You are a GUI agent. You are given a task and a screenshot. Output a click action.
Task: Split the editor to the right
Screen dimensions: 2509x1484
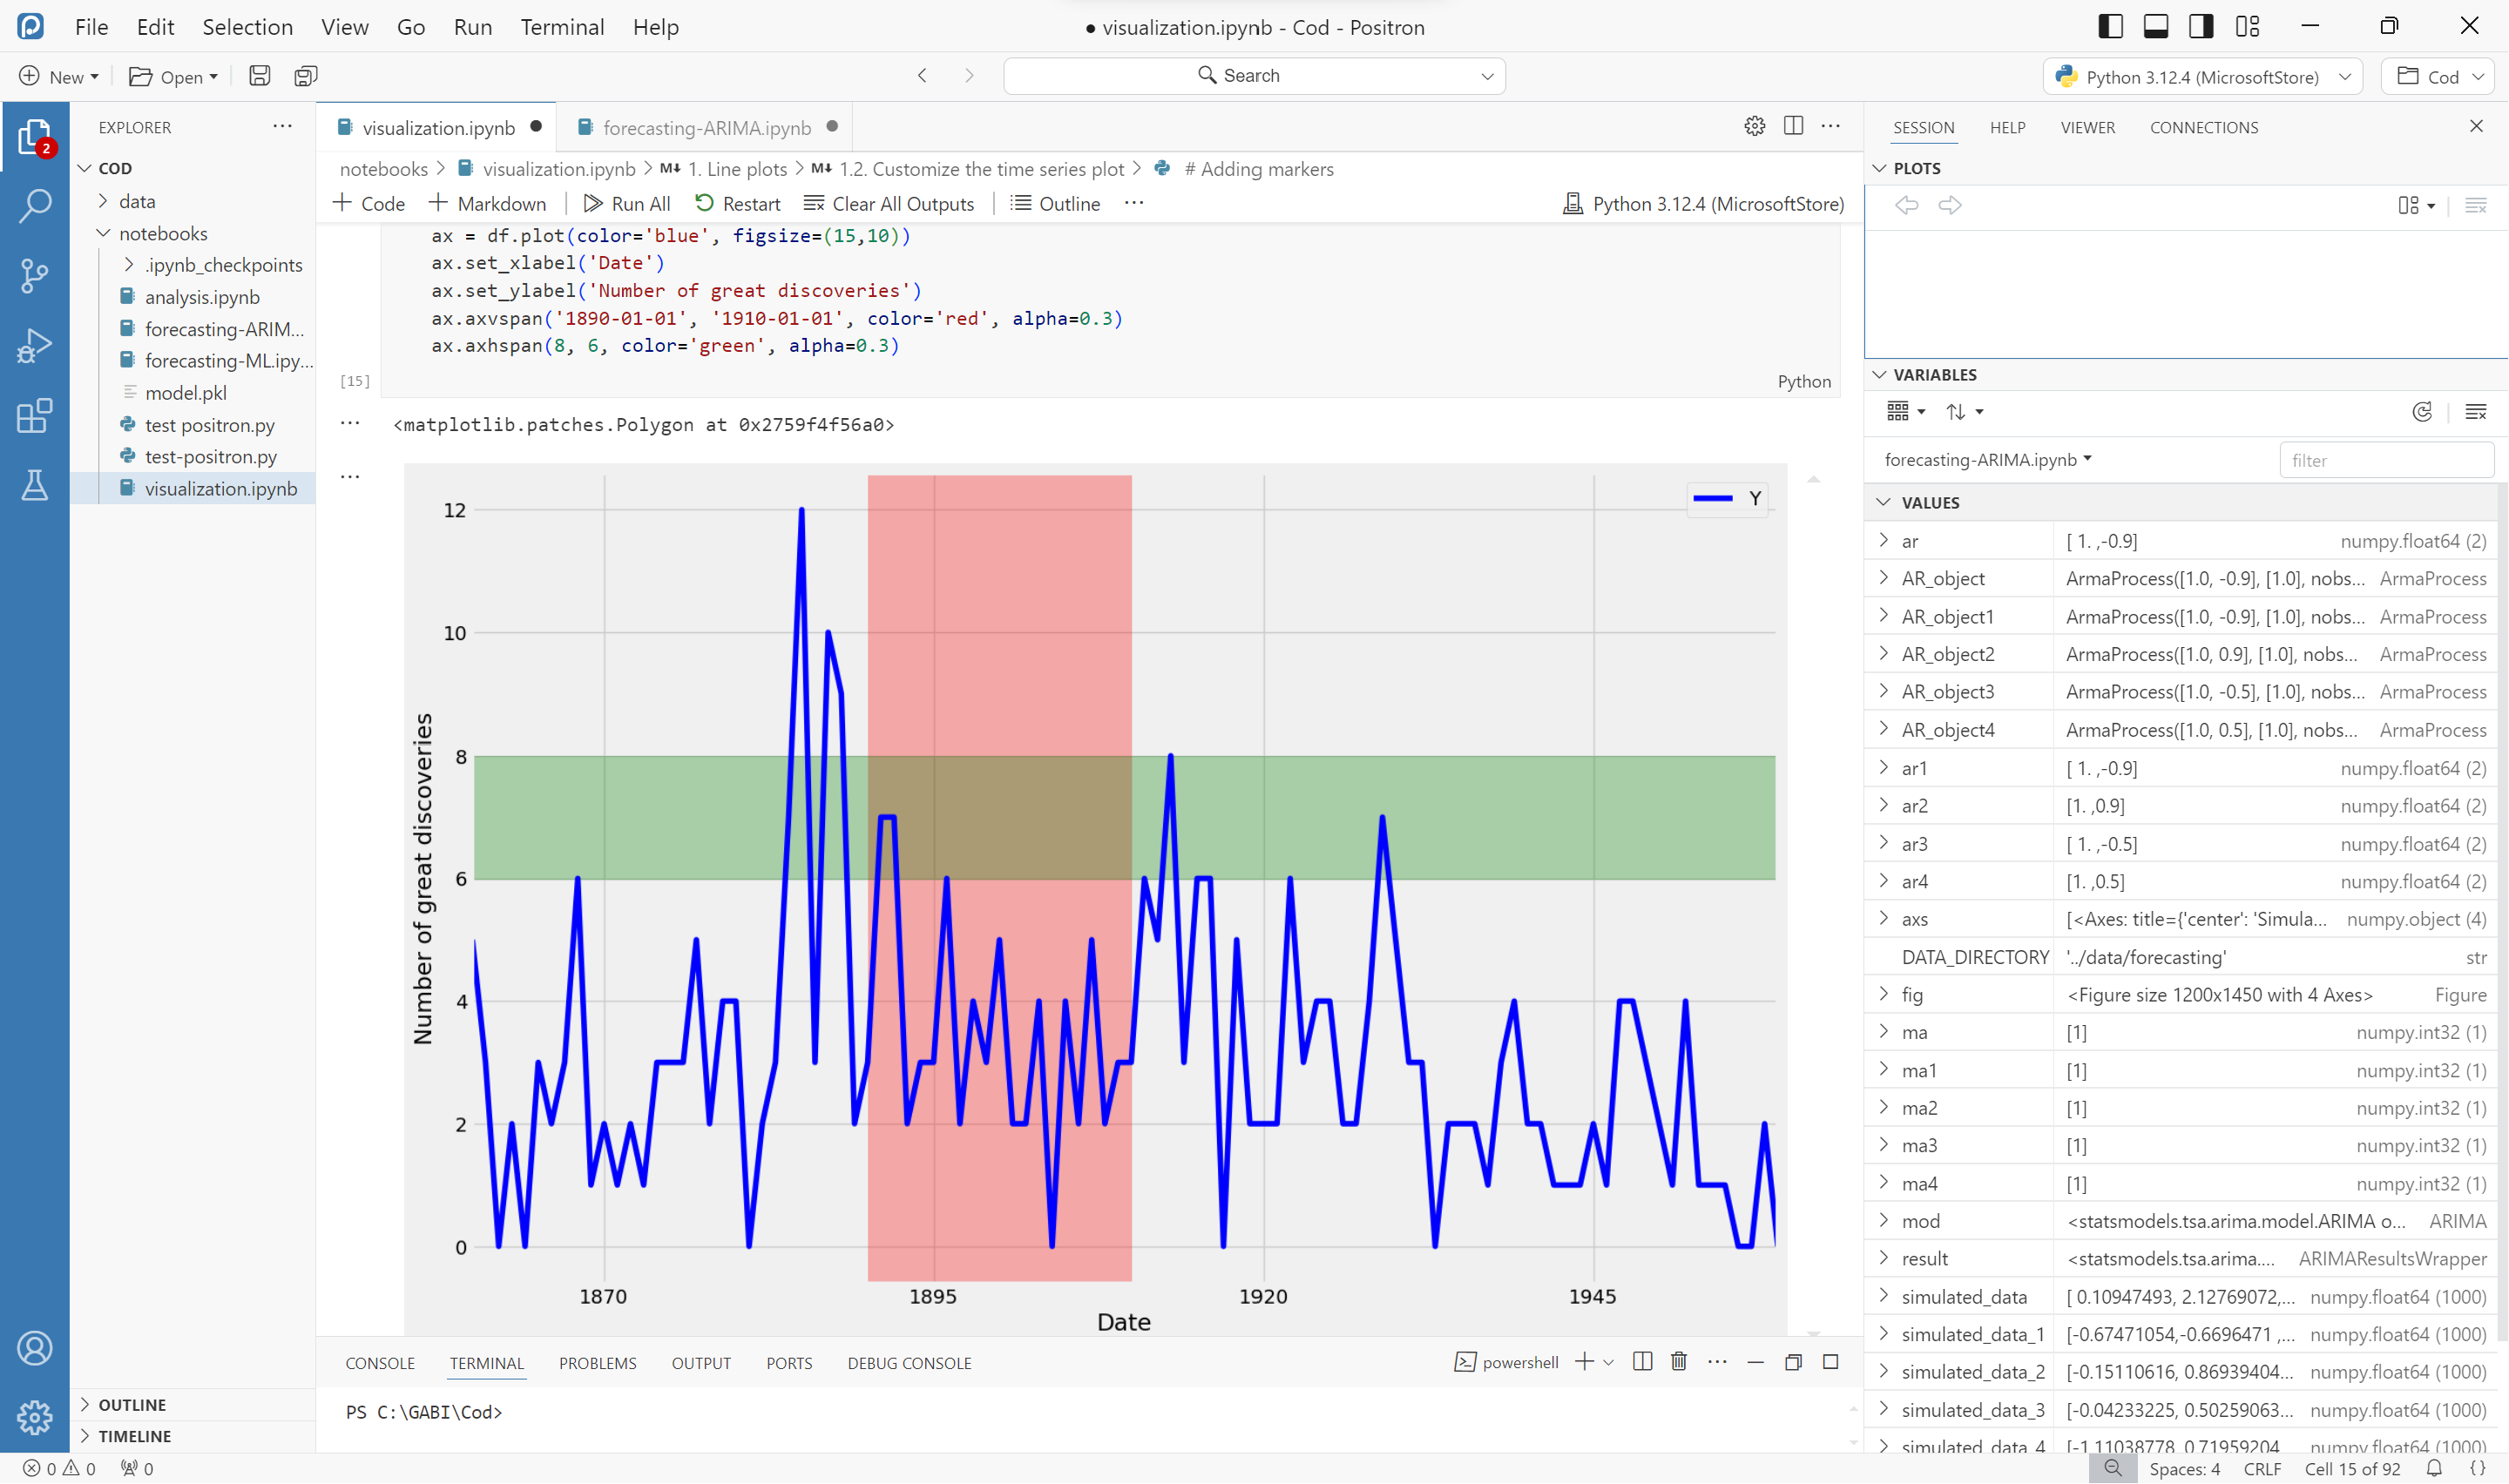click(x=1794, y=127)
